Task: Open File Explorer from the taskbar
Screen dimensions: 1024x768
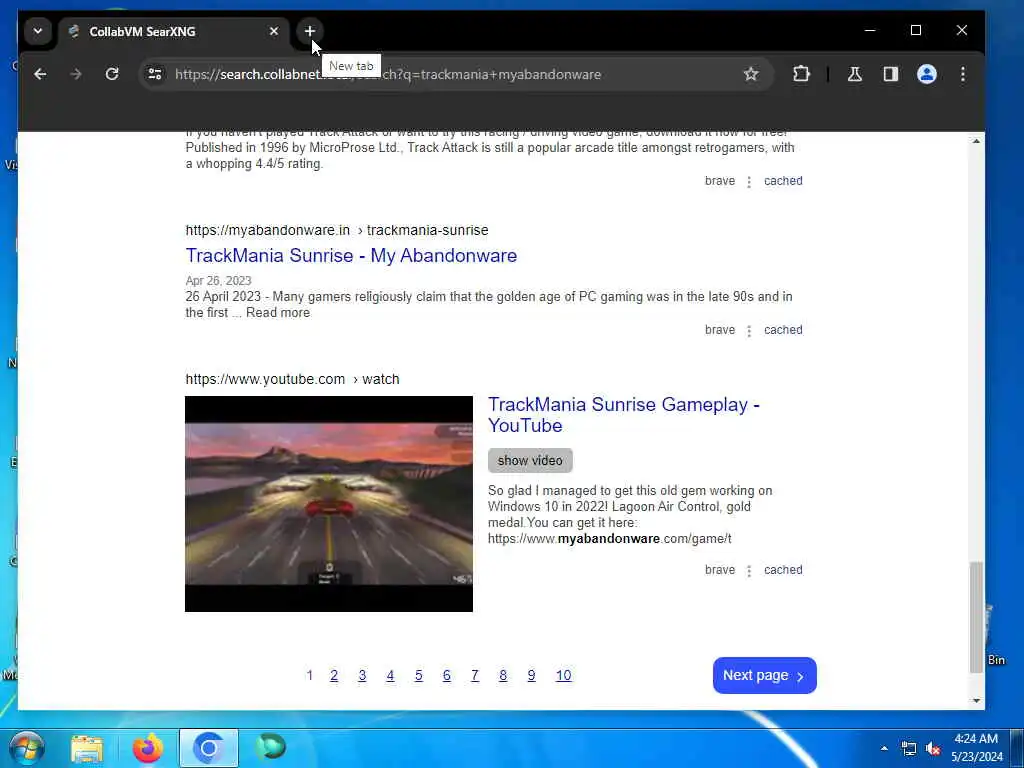Action: click(x=87, y=748)
